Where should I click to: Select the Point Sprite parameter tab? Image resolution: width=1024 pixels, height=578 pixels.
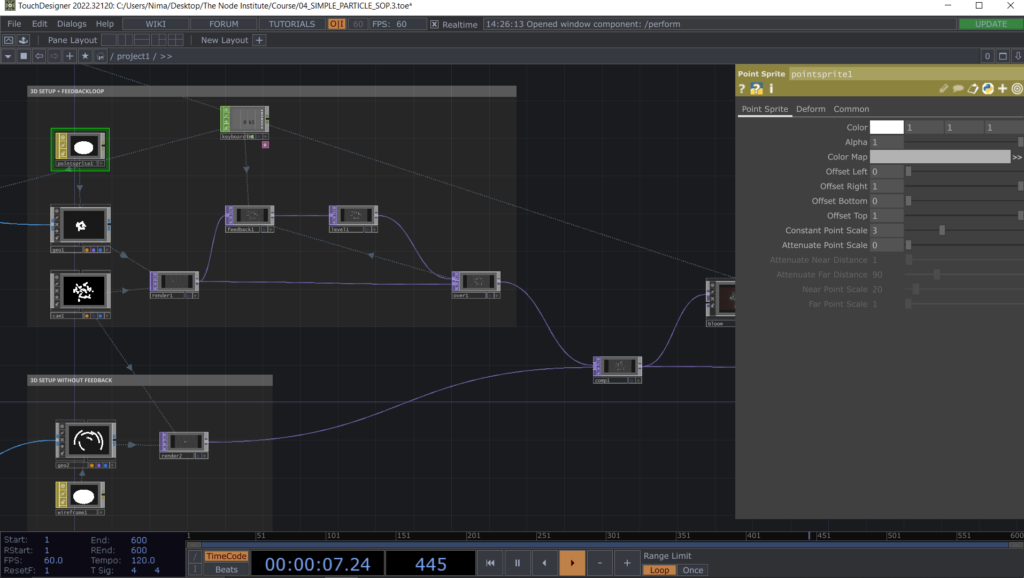[765, 109]
